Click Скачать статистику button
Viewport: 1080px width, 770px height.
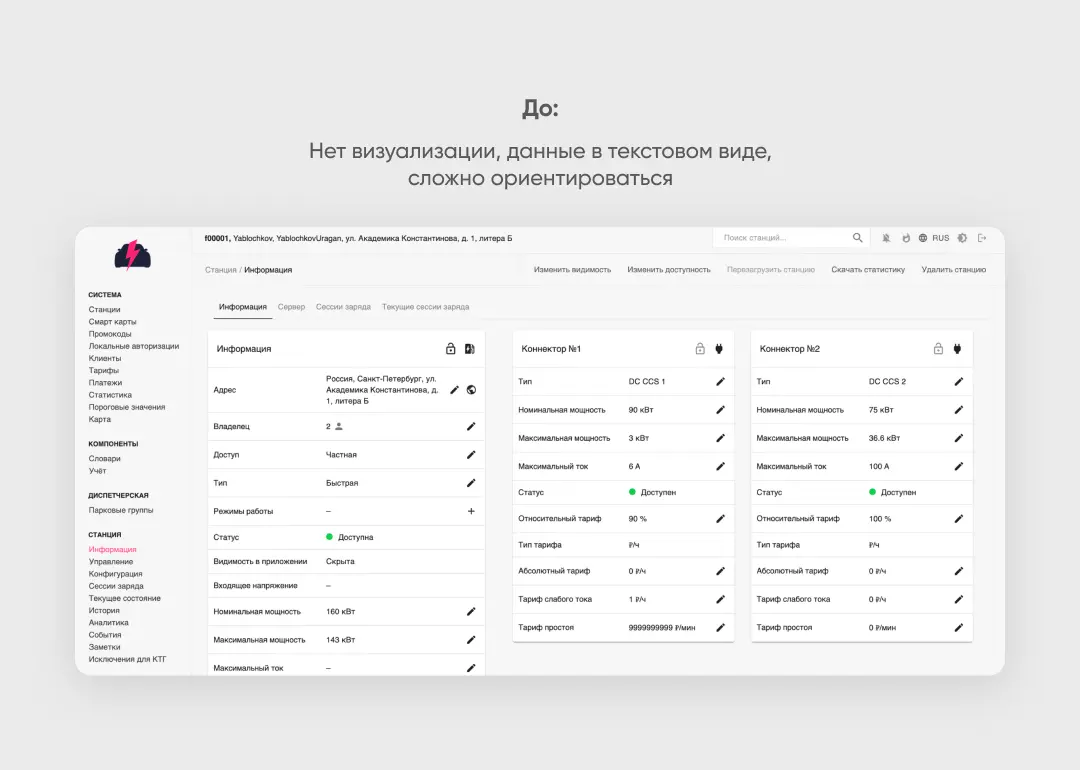[868, 270]
